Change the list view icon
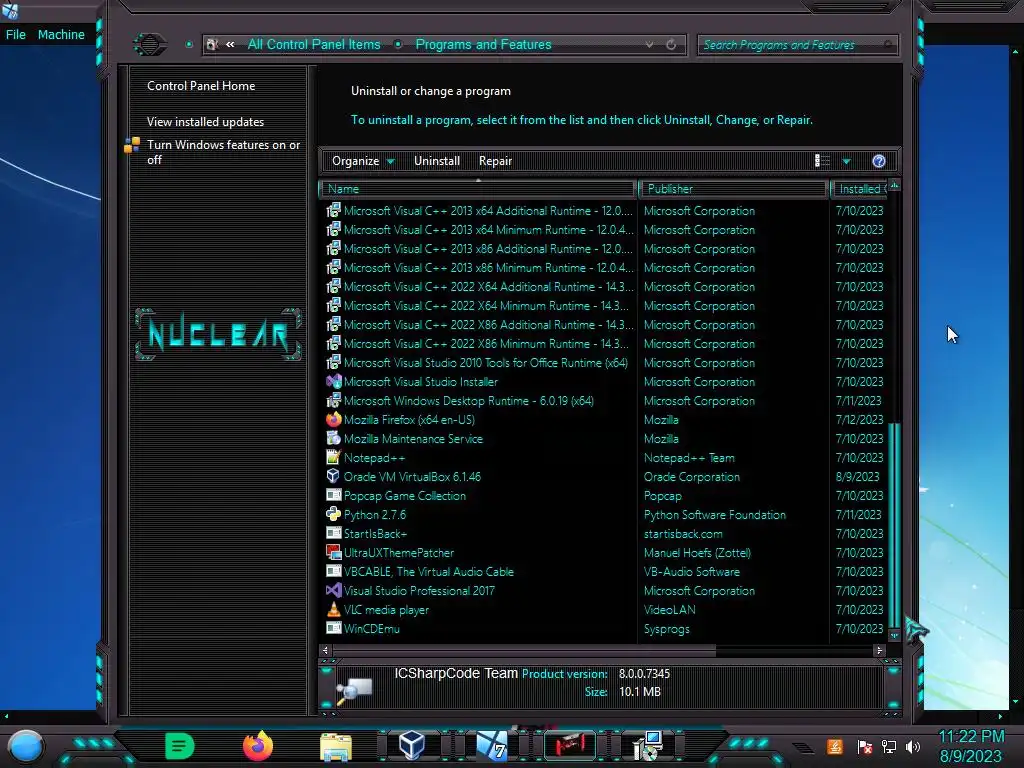Screen dimensions: 1024x768 coord(822,161)
